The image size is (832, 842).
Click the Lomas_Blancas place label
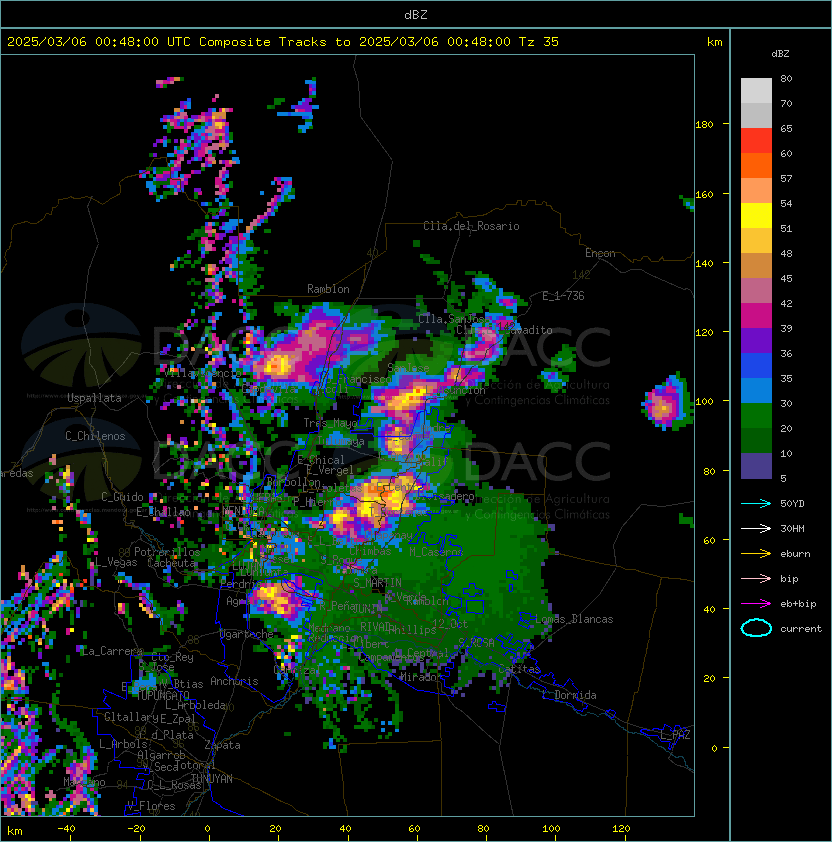point(574,619)
